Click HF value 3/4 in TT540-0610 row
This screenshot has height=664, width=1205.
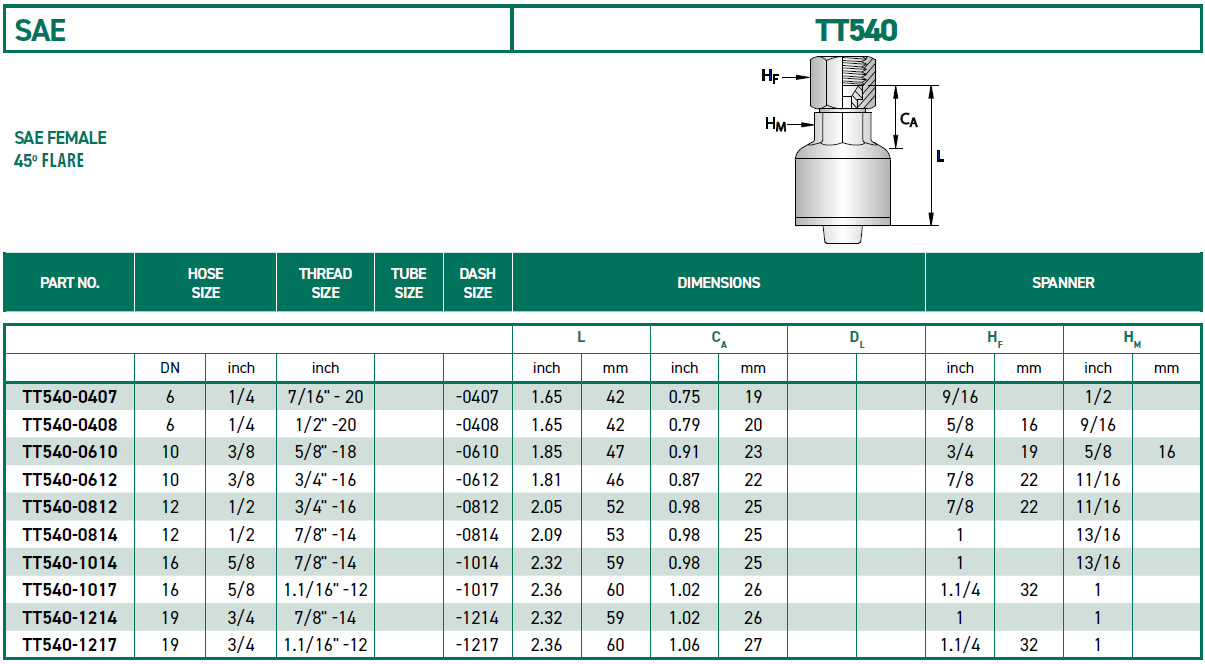click(x=960, y=452)
